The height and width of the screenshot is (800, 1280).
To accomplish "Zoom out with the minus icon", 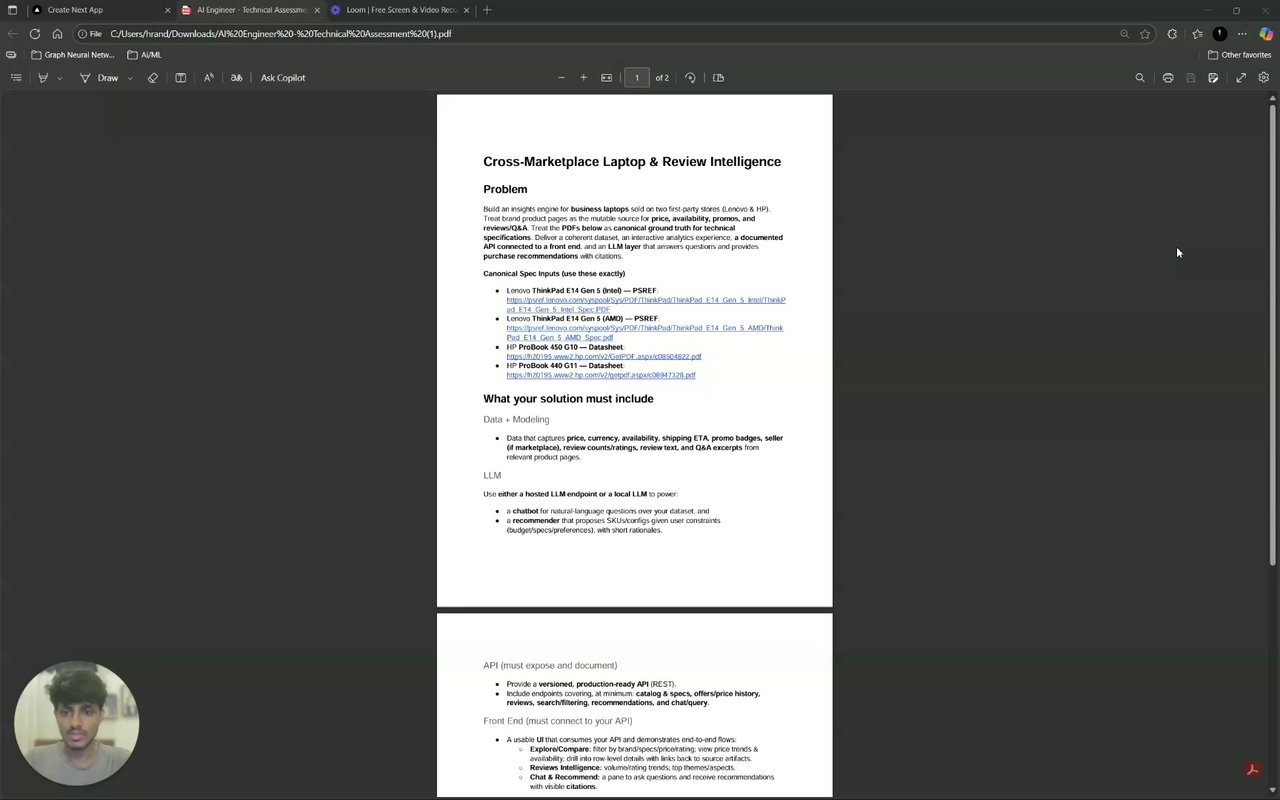I will tap(561, 78).
